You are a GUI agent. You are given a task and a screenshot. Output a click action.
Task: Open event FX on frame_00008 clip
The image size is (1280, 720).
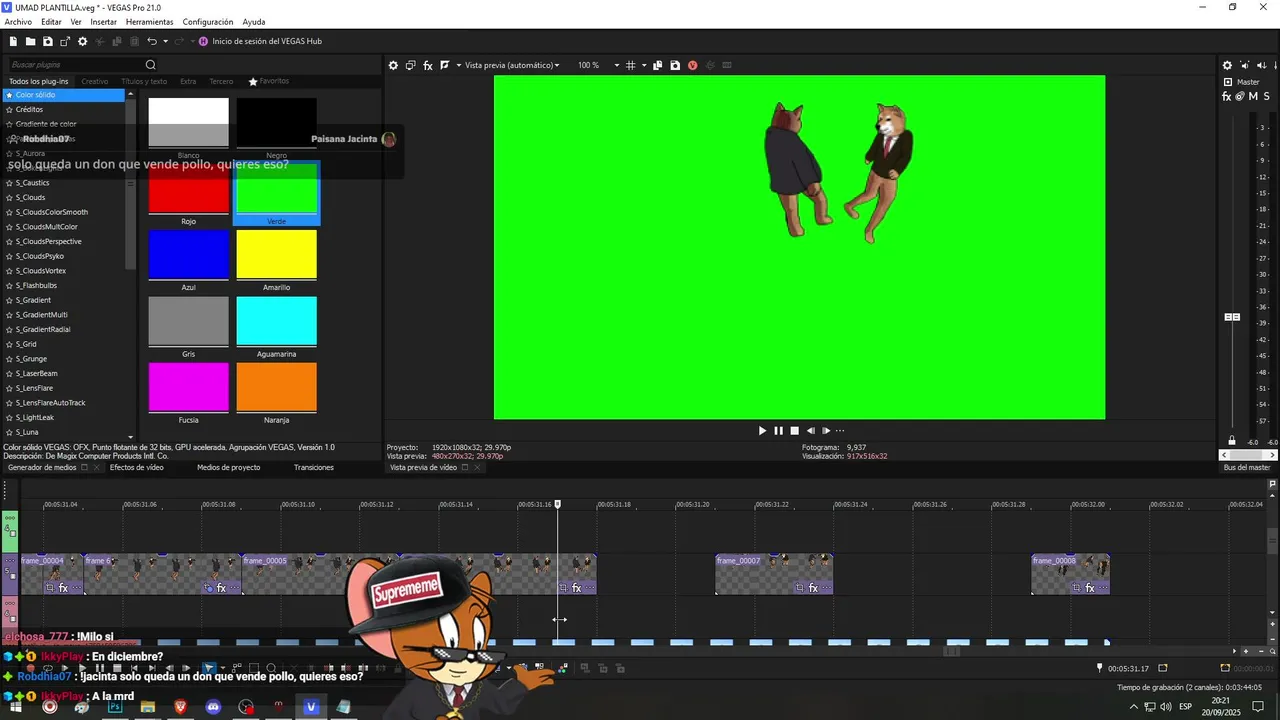pos(1091,588)
